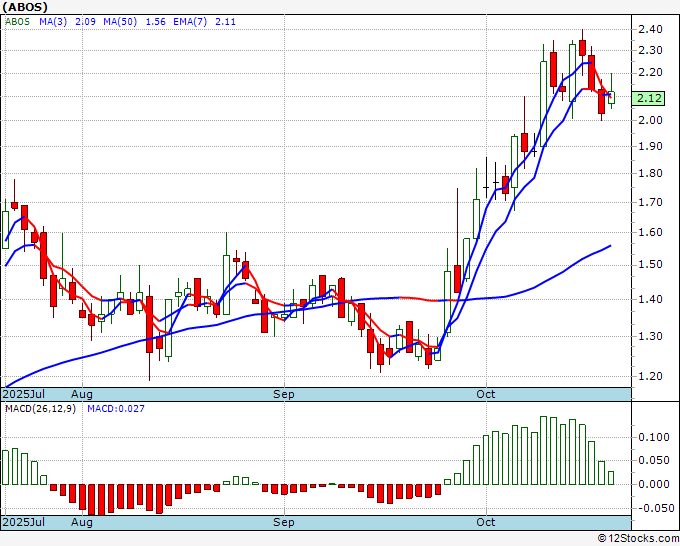Click the 1.20 price axis label
The height and width of the screenshot is (546, 680).
(x=650, y=376)
